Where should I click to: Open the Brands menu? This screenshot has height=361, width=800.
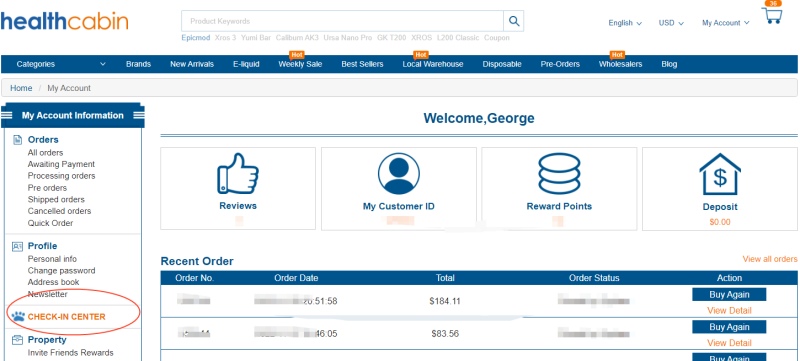(138, 64)
